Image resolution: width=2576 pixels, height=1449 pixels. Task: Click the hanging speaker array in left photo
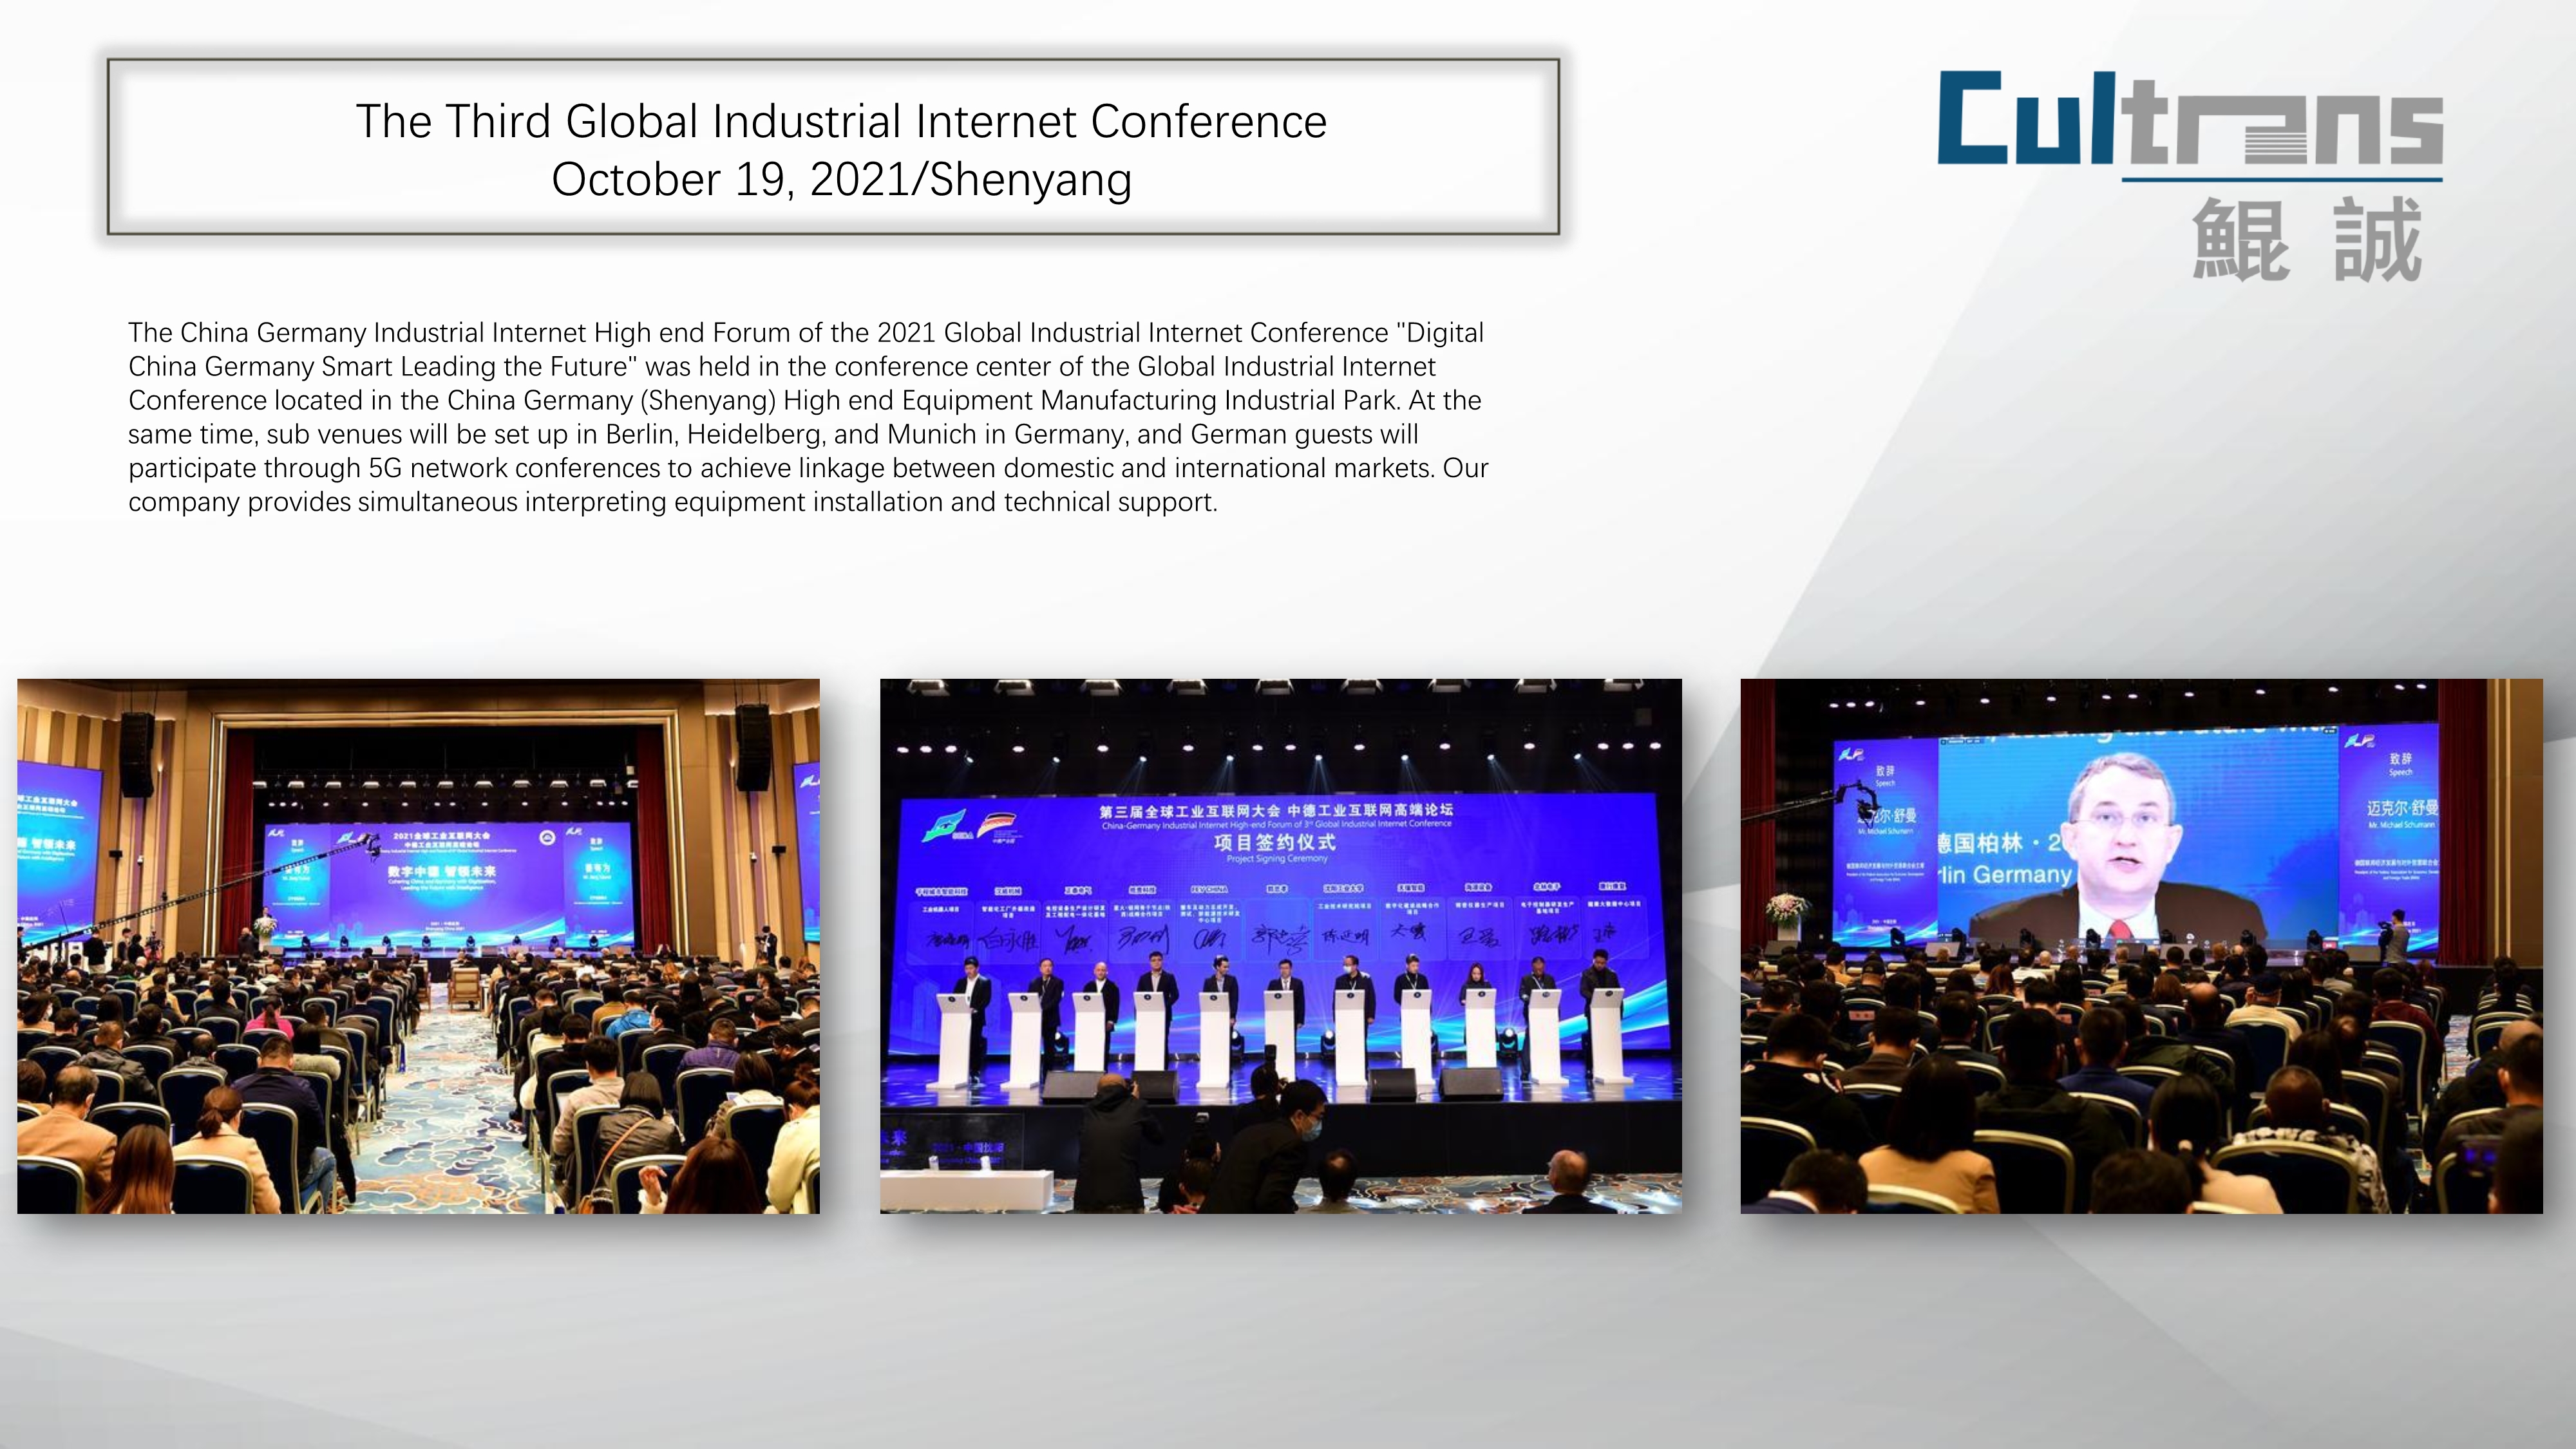pyautogui.click(x=137, y=755)
